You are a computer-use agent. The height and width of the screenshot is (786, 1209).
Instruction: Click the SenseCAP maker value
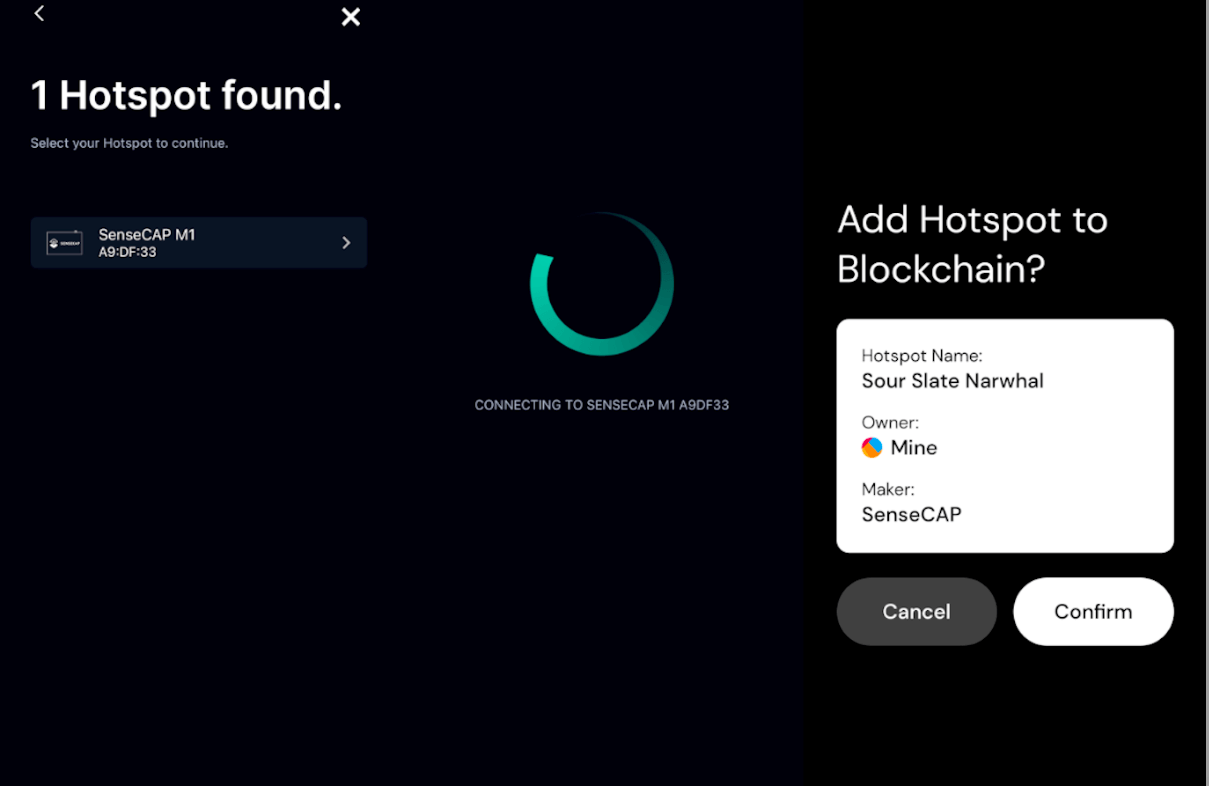[x=911, y=515]
